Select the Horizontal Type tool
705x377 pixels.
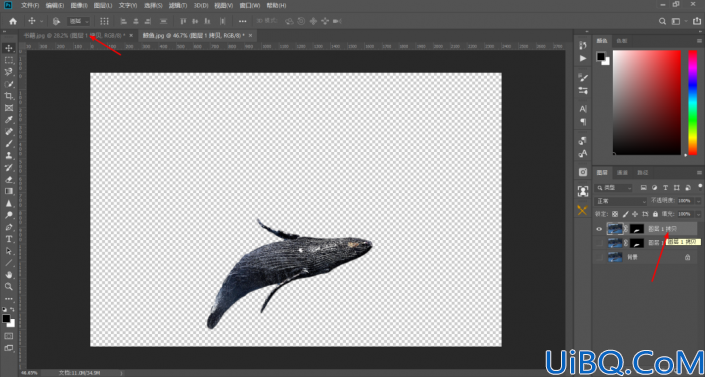coord(9,239)
